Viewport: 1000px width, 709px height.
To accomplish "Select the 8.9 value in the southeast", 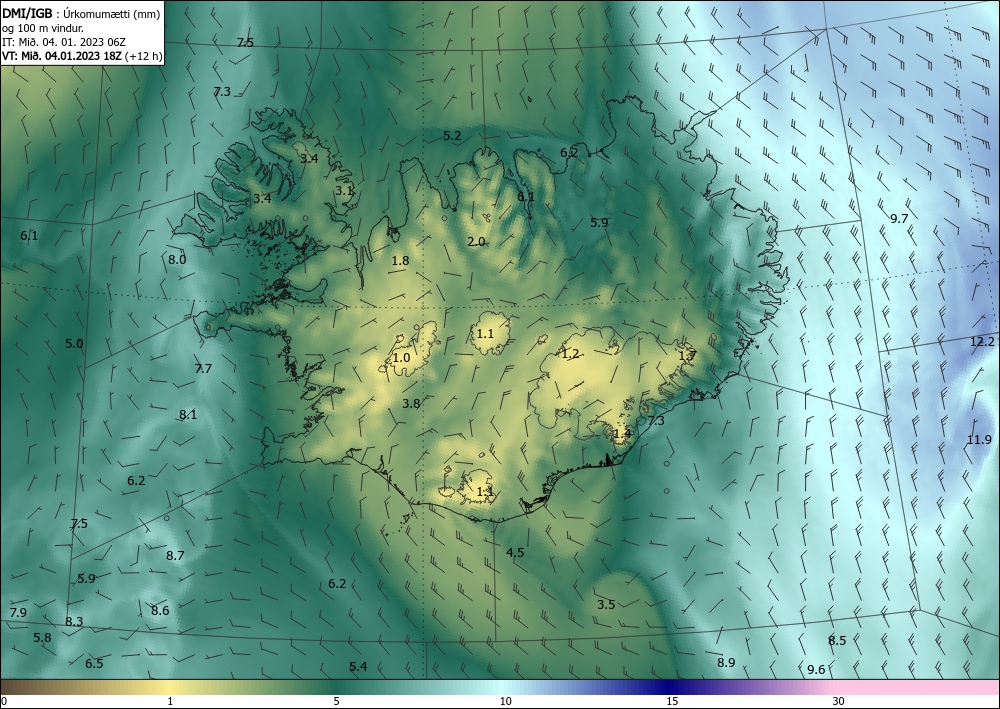I will pyautogui.click(x=726, y=662).
